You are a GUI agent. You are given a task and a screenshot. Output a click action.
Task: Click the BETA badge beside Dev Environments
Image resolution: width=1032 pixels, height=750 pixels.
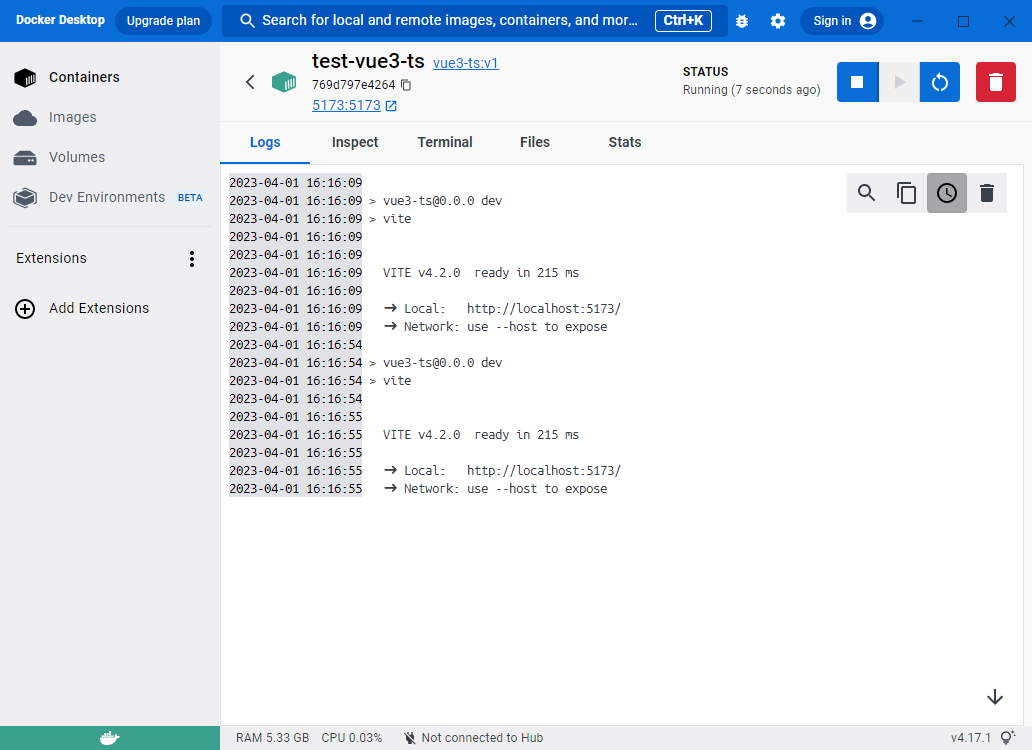click(x=190, y=198)
